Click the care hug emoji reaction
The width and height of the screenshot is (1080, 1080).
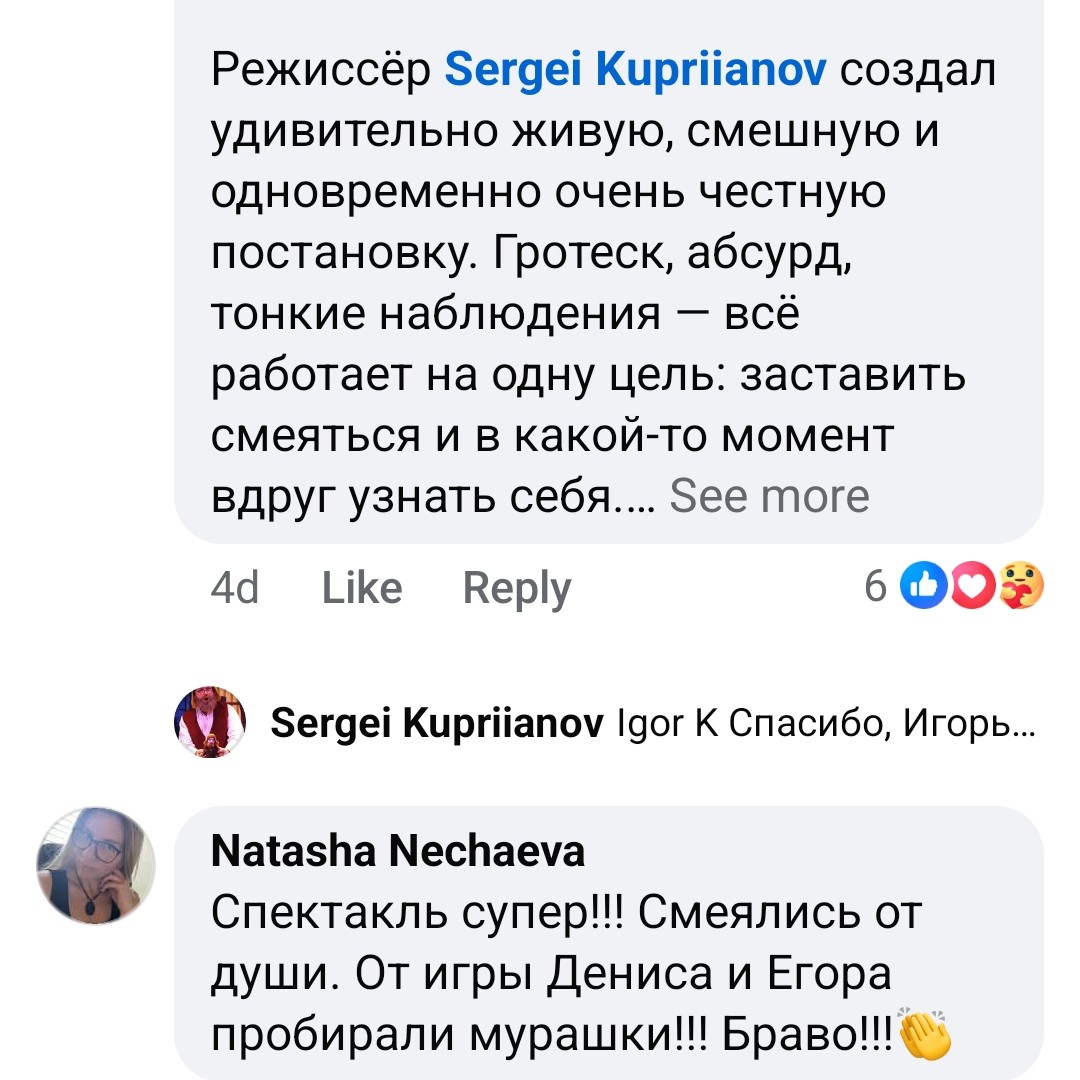pyautogui.click(x=1019, y=587)
